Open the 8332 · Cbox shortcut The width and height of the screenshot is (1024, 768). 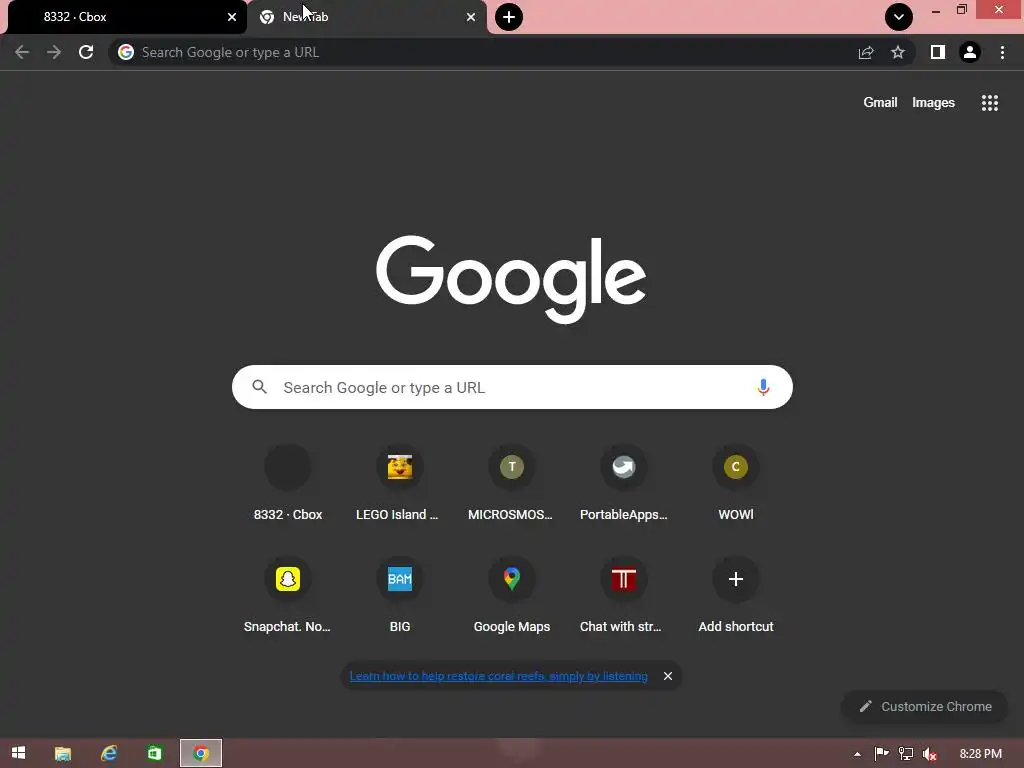[x=287, y=483]
